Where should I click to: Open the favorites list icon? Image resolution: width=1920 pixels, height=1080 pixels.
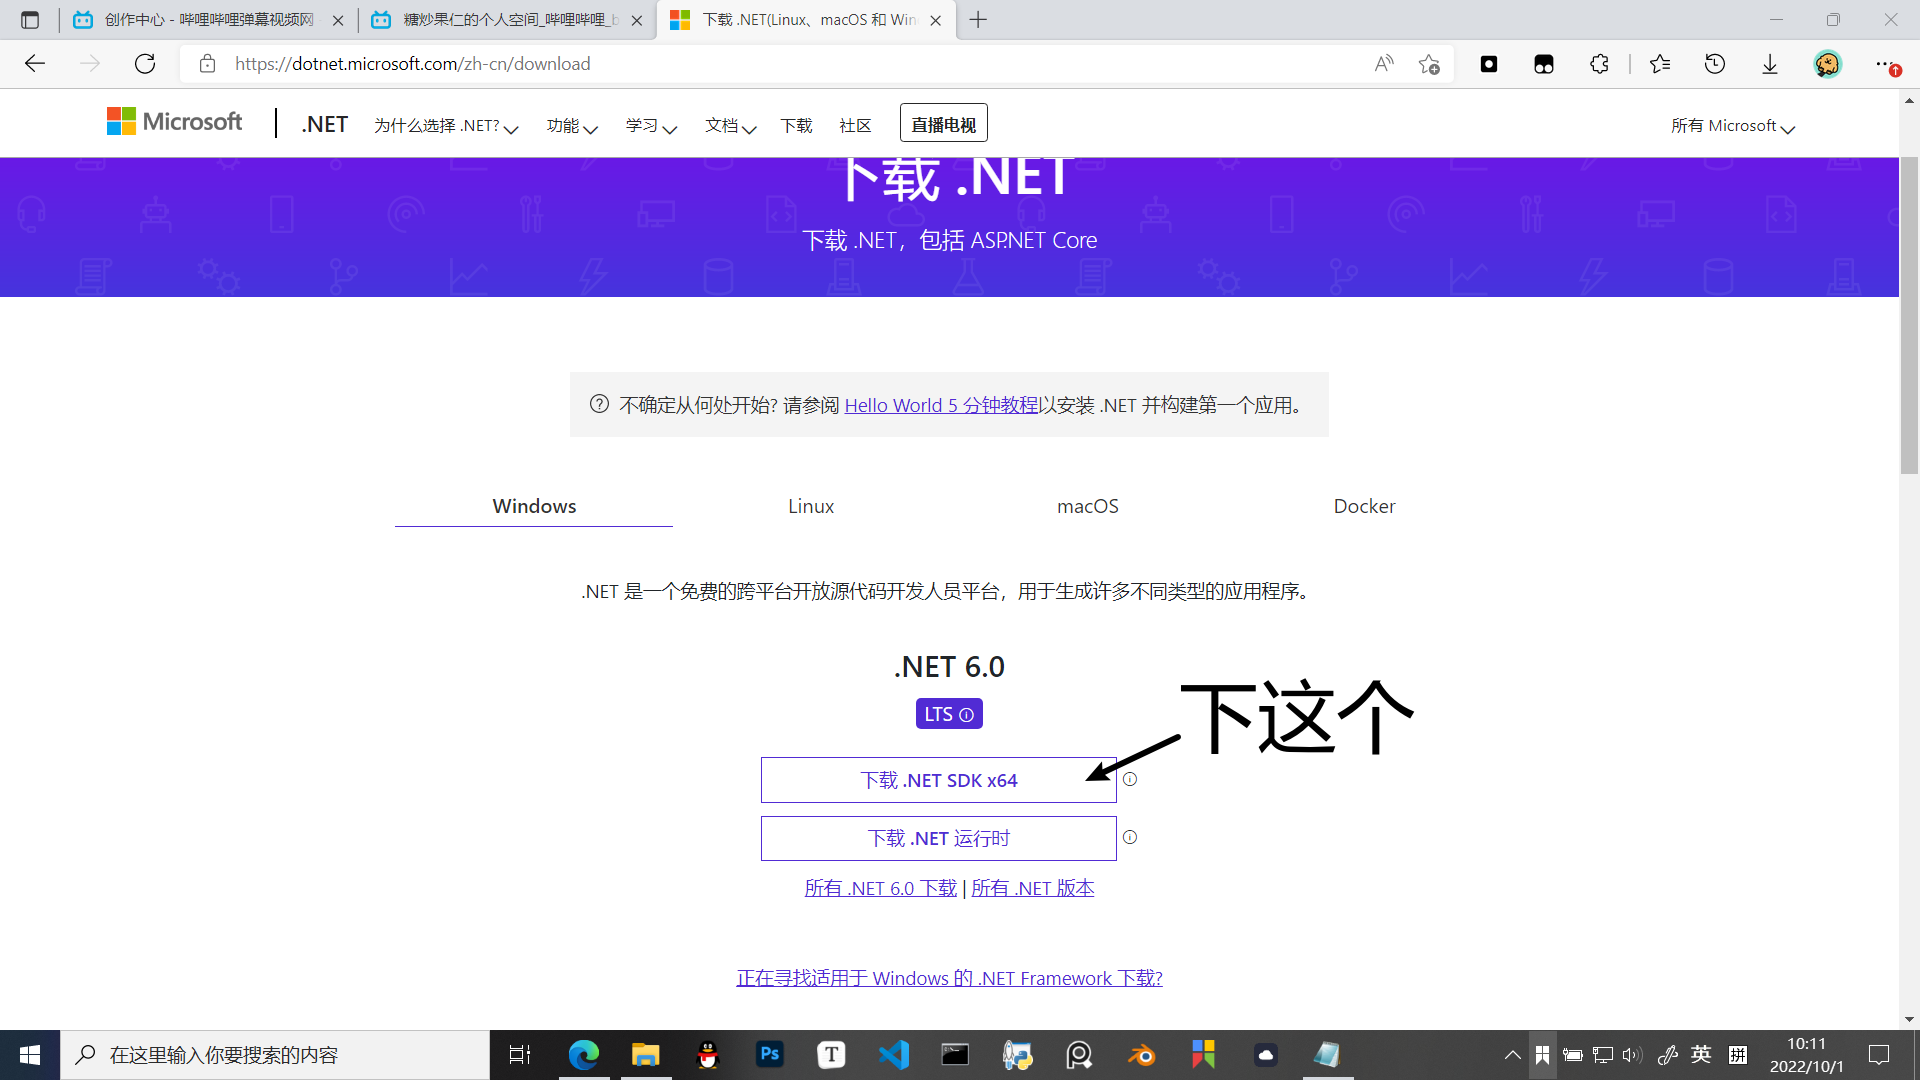point(1660,64)
